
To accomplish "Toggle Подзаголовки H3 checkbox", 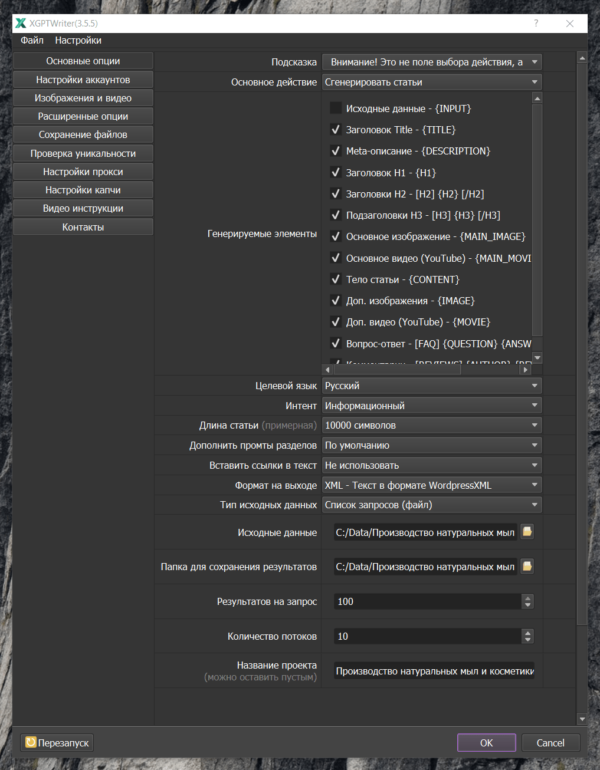I will [336, 215].
